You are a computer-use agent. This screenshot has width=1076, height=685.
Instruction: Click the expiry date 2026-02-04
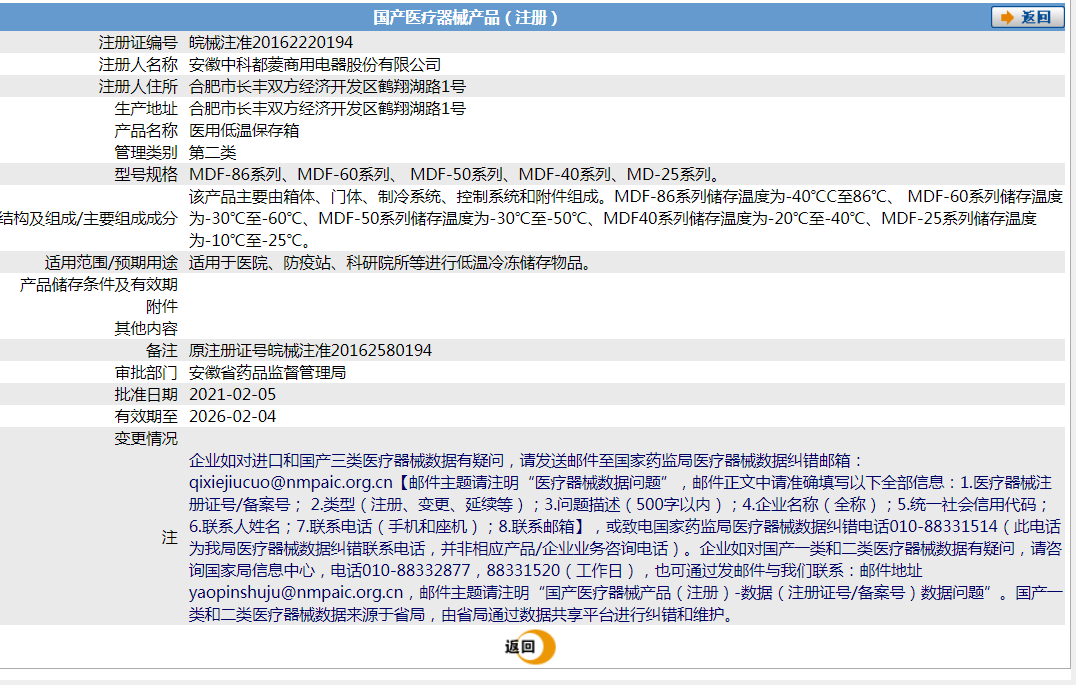click(x=233, y=416)
